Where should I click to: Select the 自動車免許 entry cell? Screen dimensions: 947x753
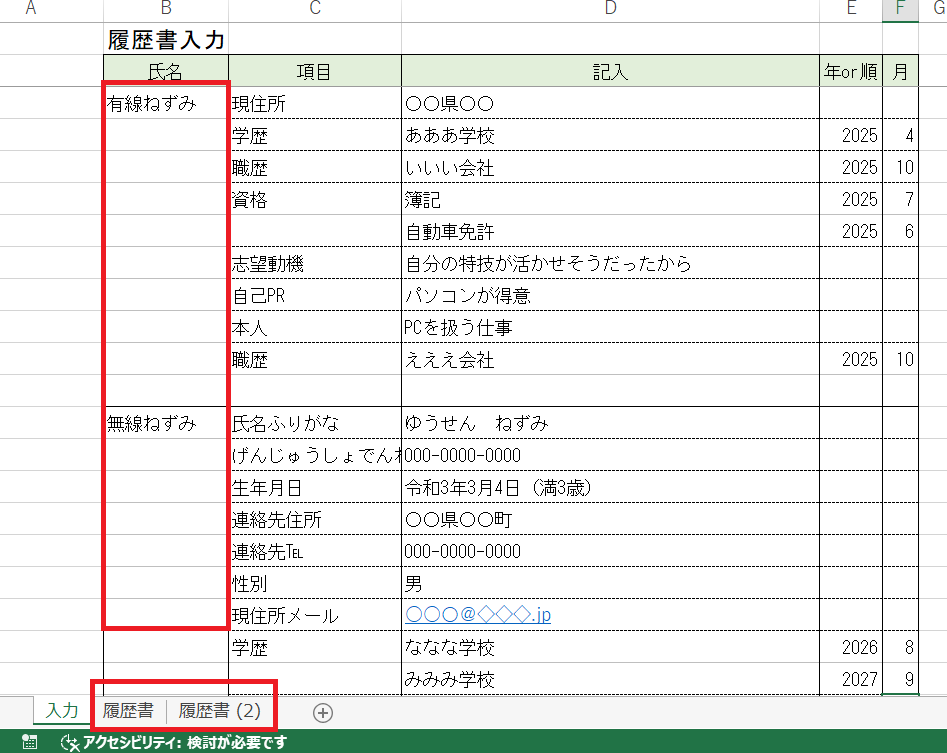coord(610,231)
